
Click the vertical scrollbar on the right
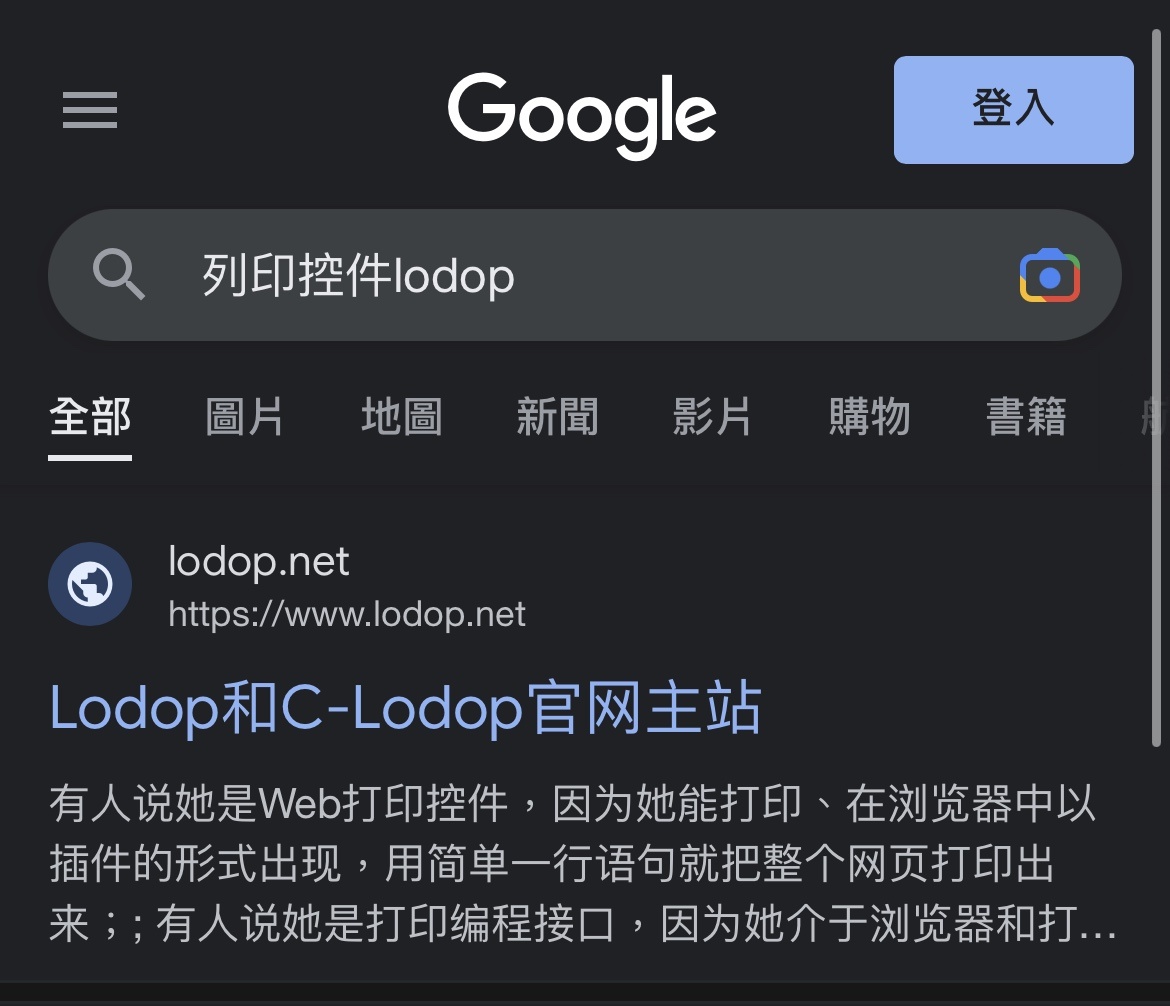1156,388
